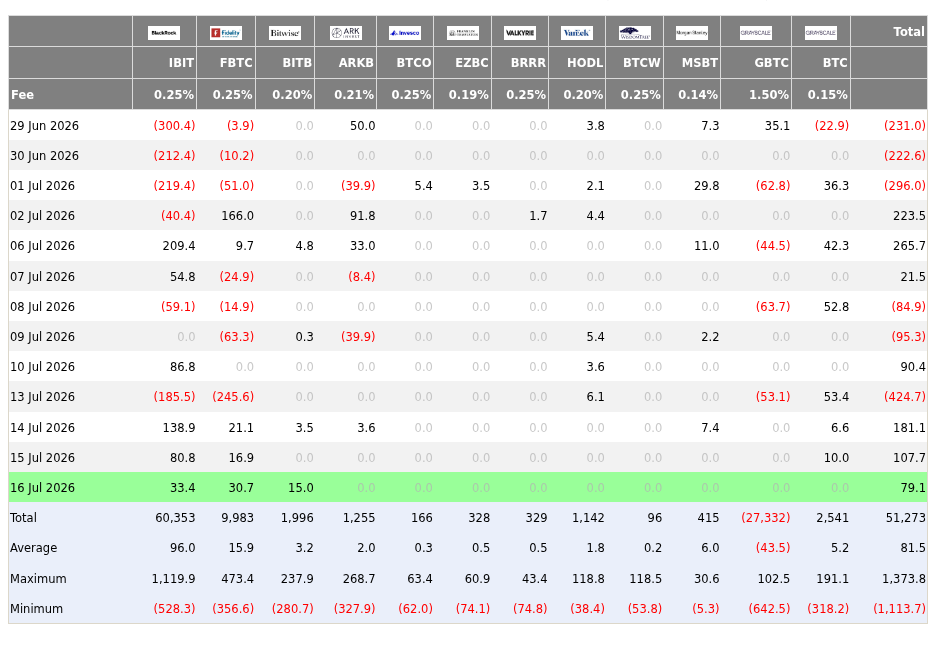Click the Fidelity logo above FBTC
The height and width of the screenshot is (650, 944).
(226, 32)
